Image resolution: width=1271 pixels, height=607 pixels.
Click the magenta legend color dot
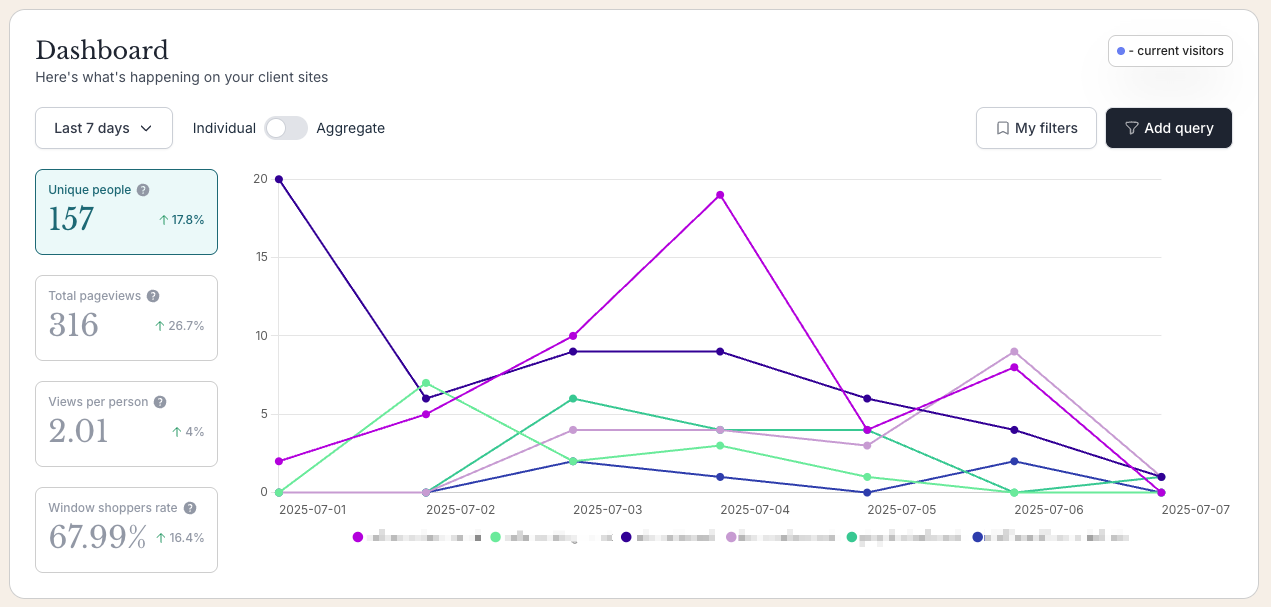[x=358, y=537]
